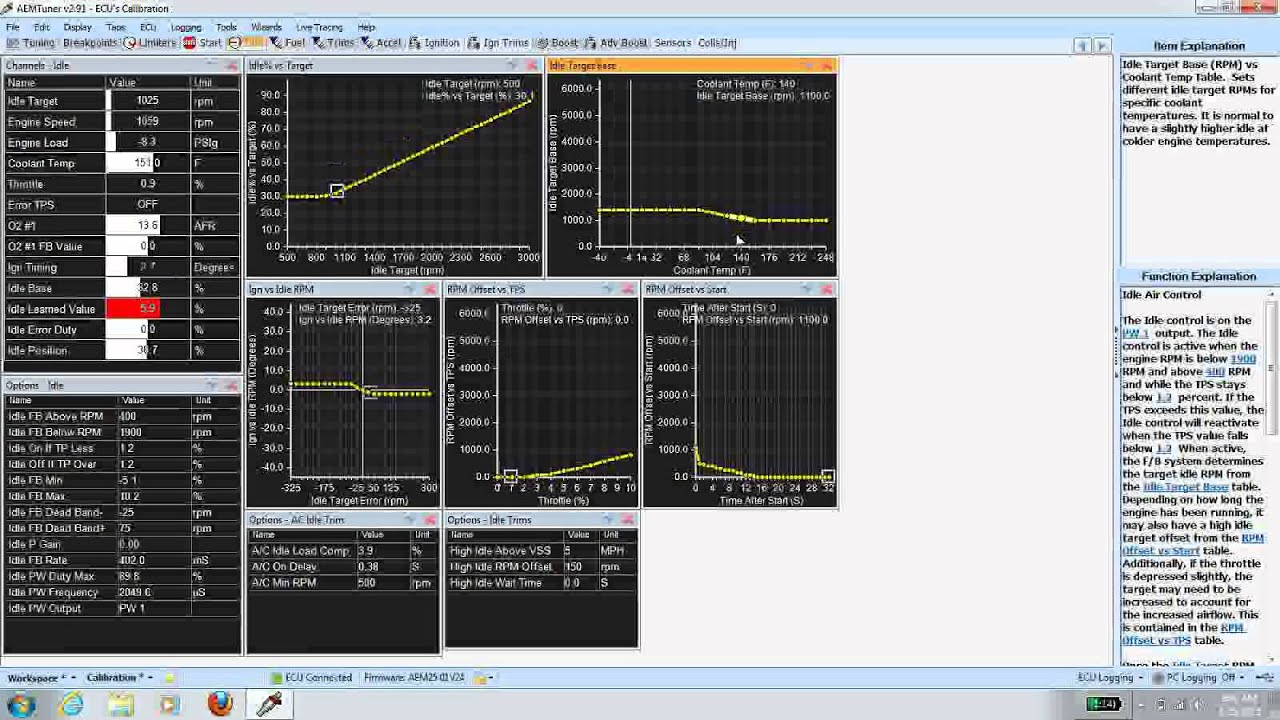Open the Wizards menu
Image resolution: width=1280 pixels, height=720 pixels.
[x=266, y=27]
